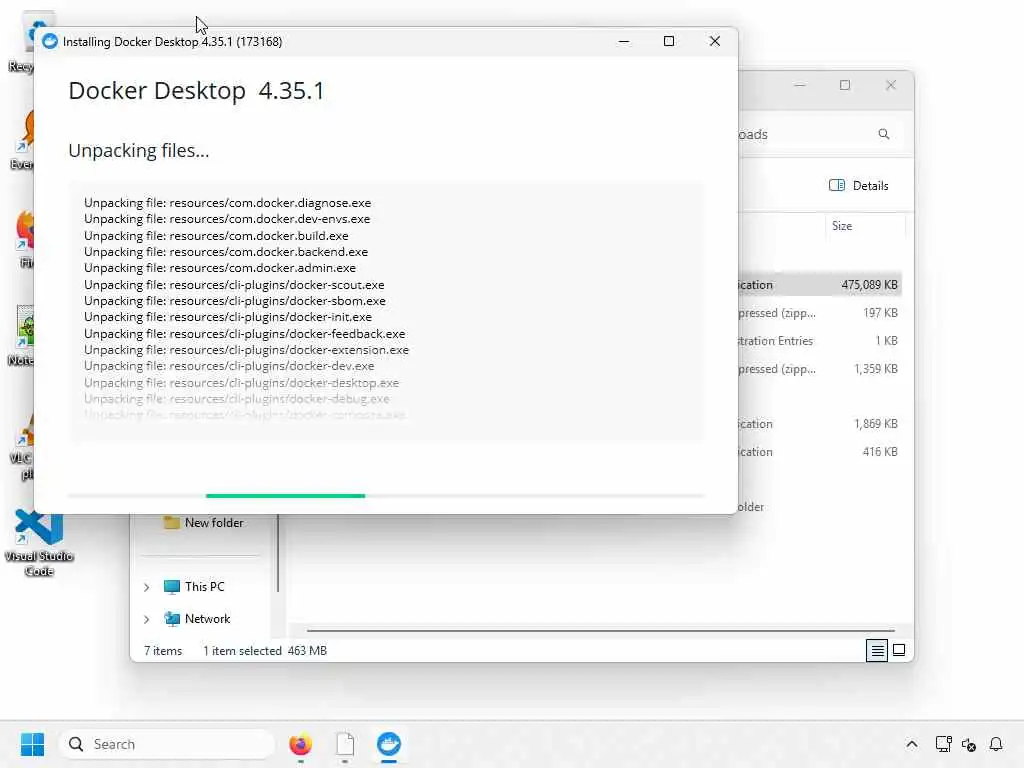Click the com.docker.build.exe log line

(216, 236)
